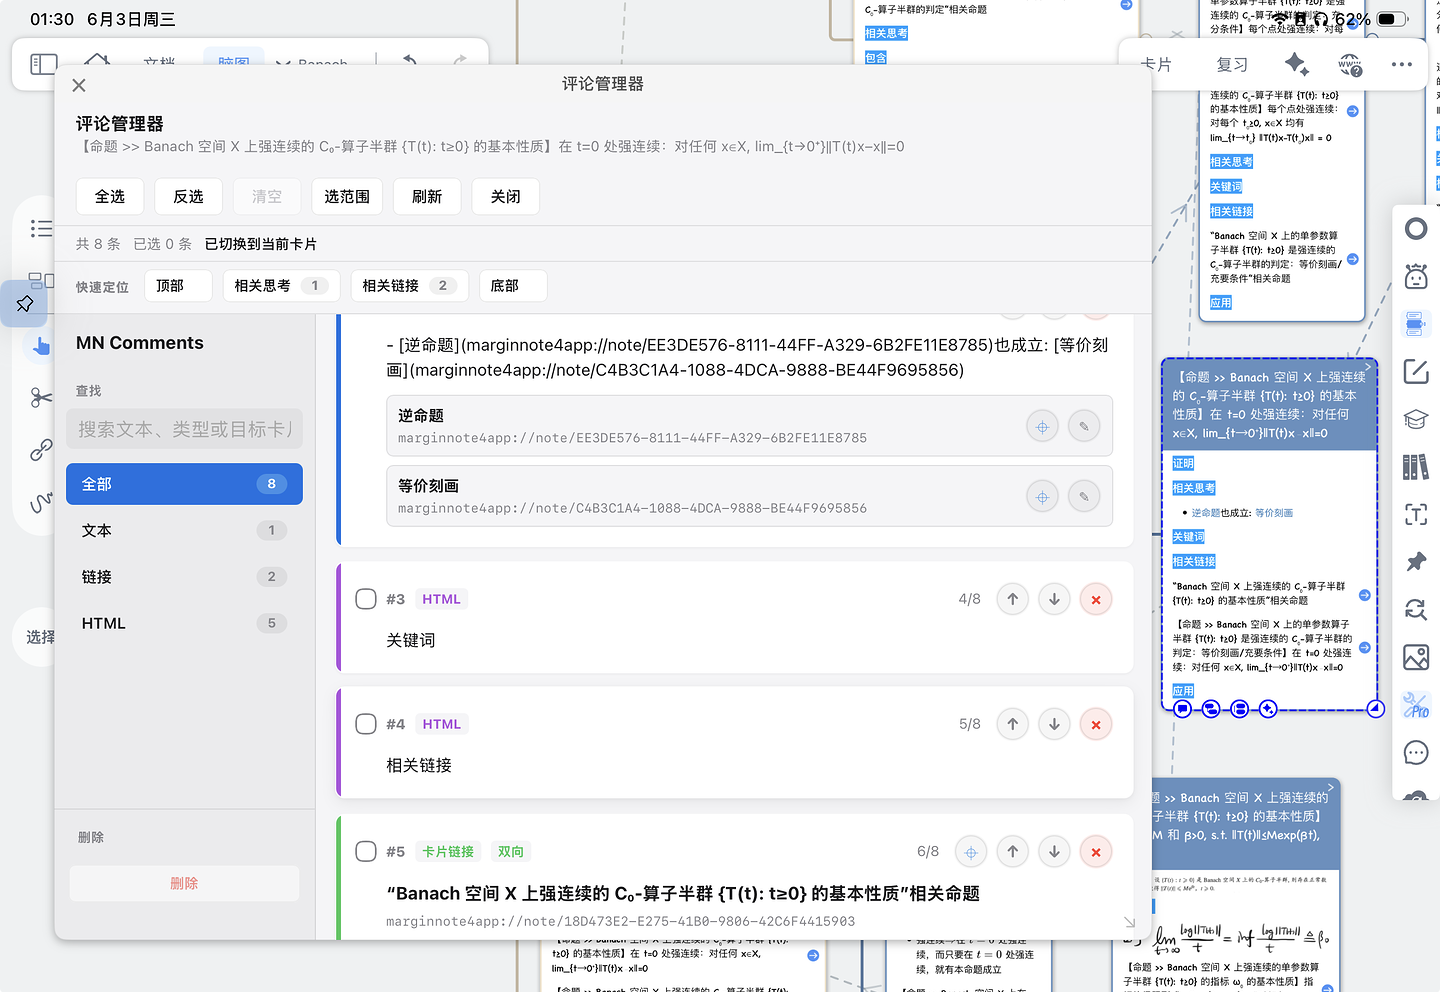This screenshot has height=992, width=1440.
Task: Delete comment #5 card link
Action: [1096, 852]
